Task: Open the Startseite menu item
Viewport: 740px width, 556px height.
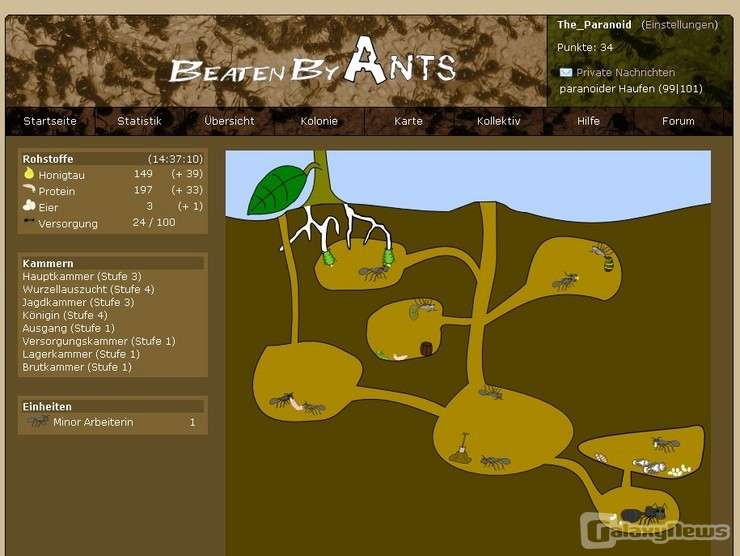Action: [x=50, y=121]
